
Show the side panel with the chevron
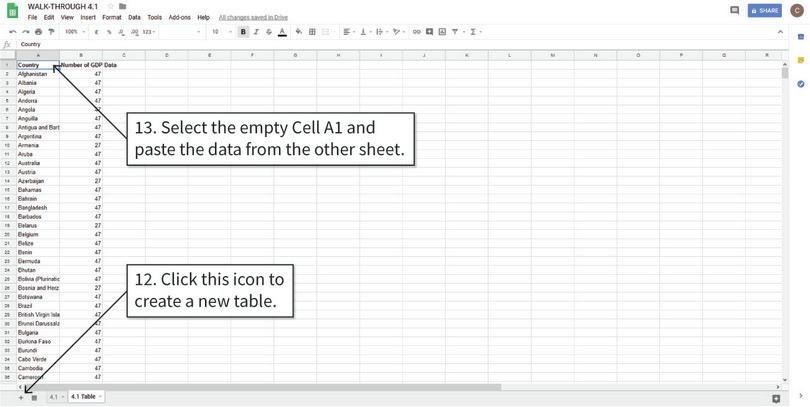click(801, 396)
